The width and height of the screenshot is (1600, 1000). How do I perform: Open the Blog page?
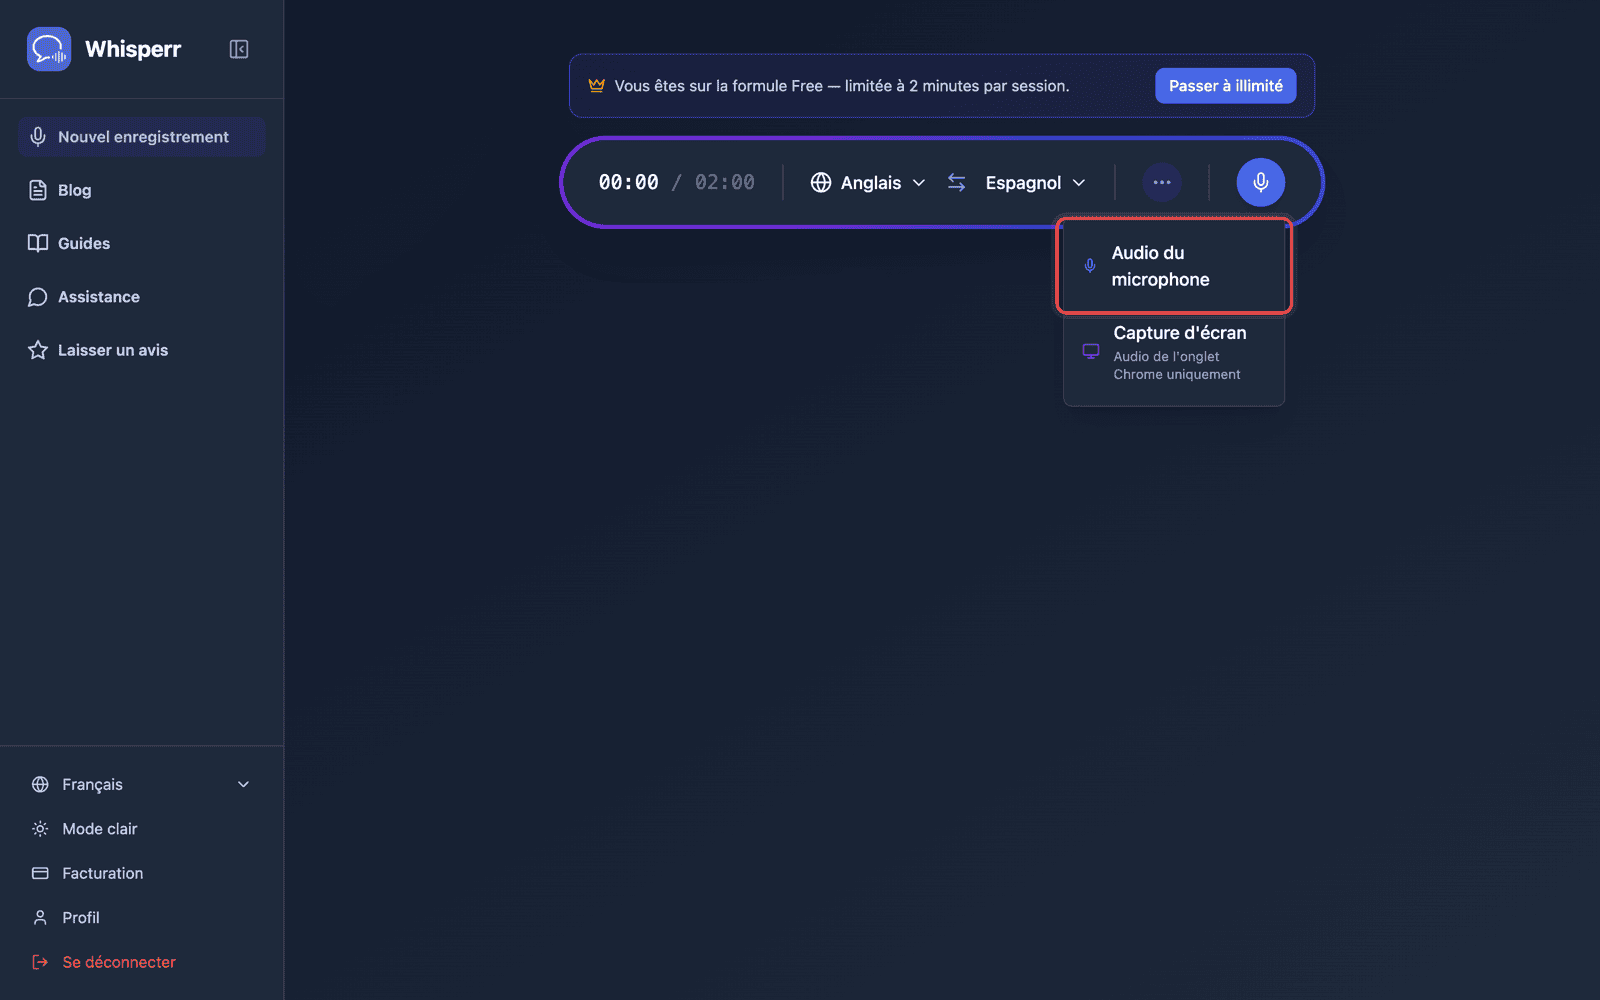(141, 190)
